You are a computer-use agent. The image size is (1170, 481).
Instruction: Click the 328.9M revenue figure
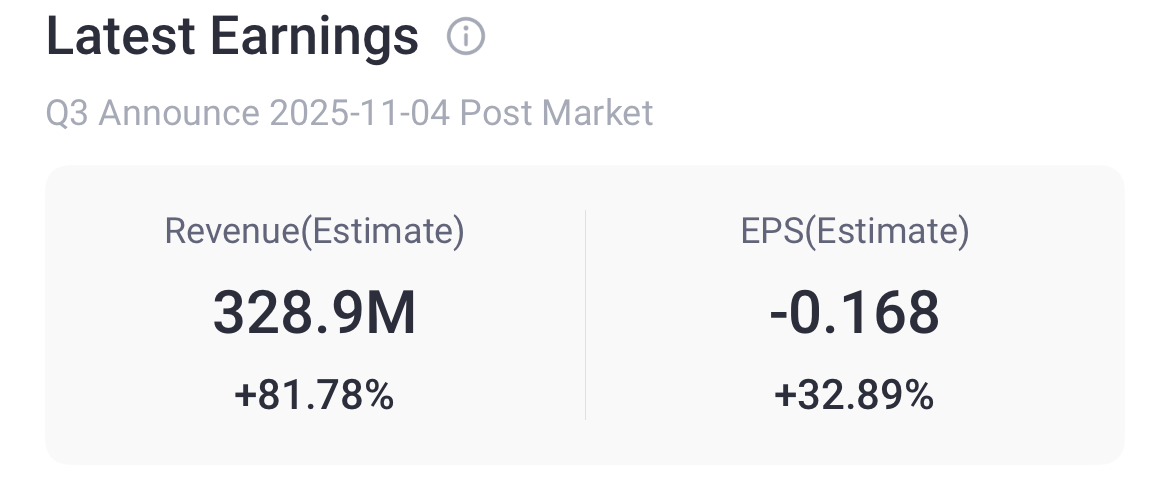coord(314,314)
